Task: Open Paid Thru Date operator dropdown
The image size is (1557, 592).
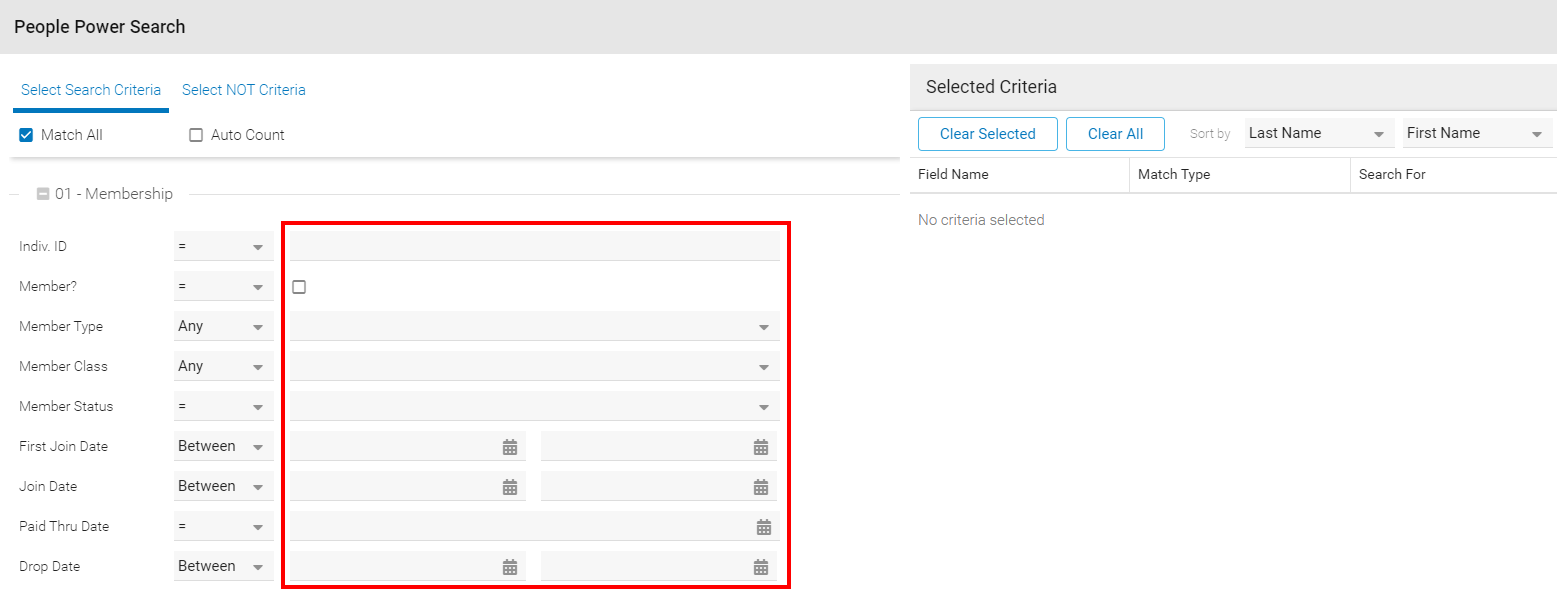Action: [x=224, y=526]
